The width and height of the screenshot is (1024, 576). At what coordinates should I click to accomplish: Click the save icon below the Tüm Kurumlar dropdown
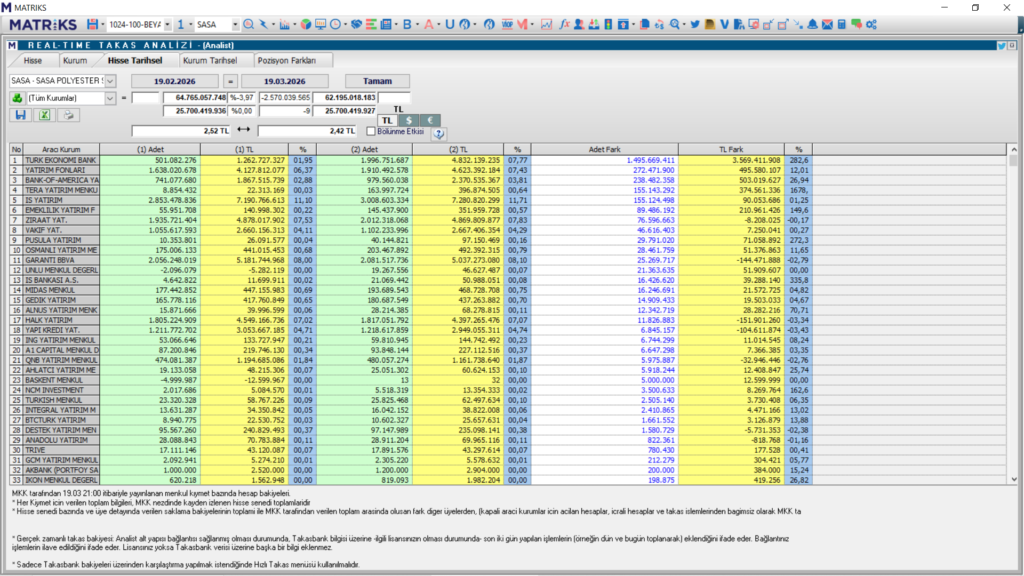pyautogui.click(x=20, y=115)
